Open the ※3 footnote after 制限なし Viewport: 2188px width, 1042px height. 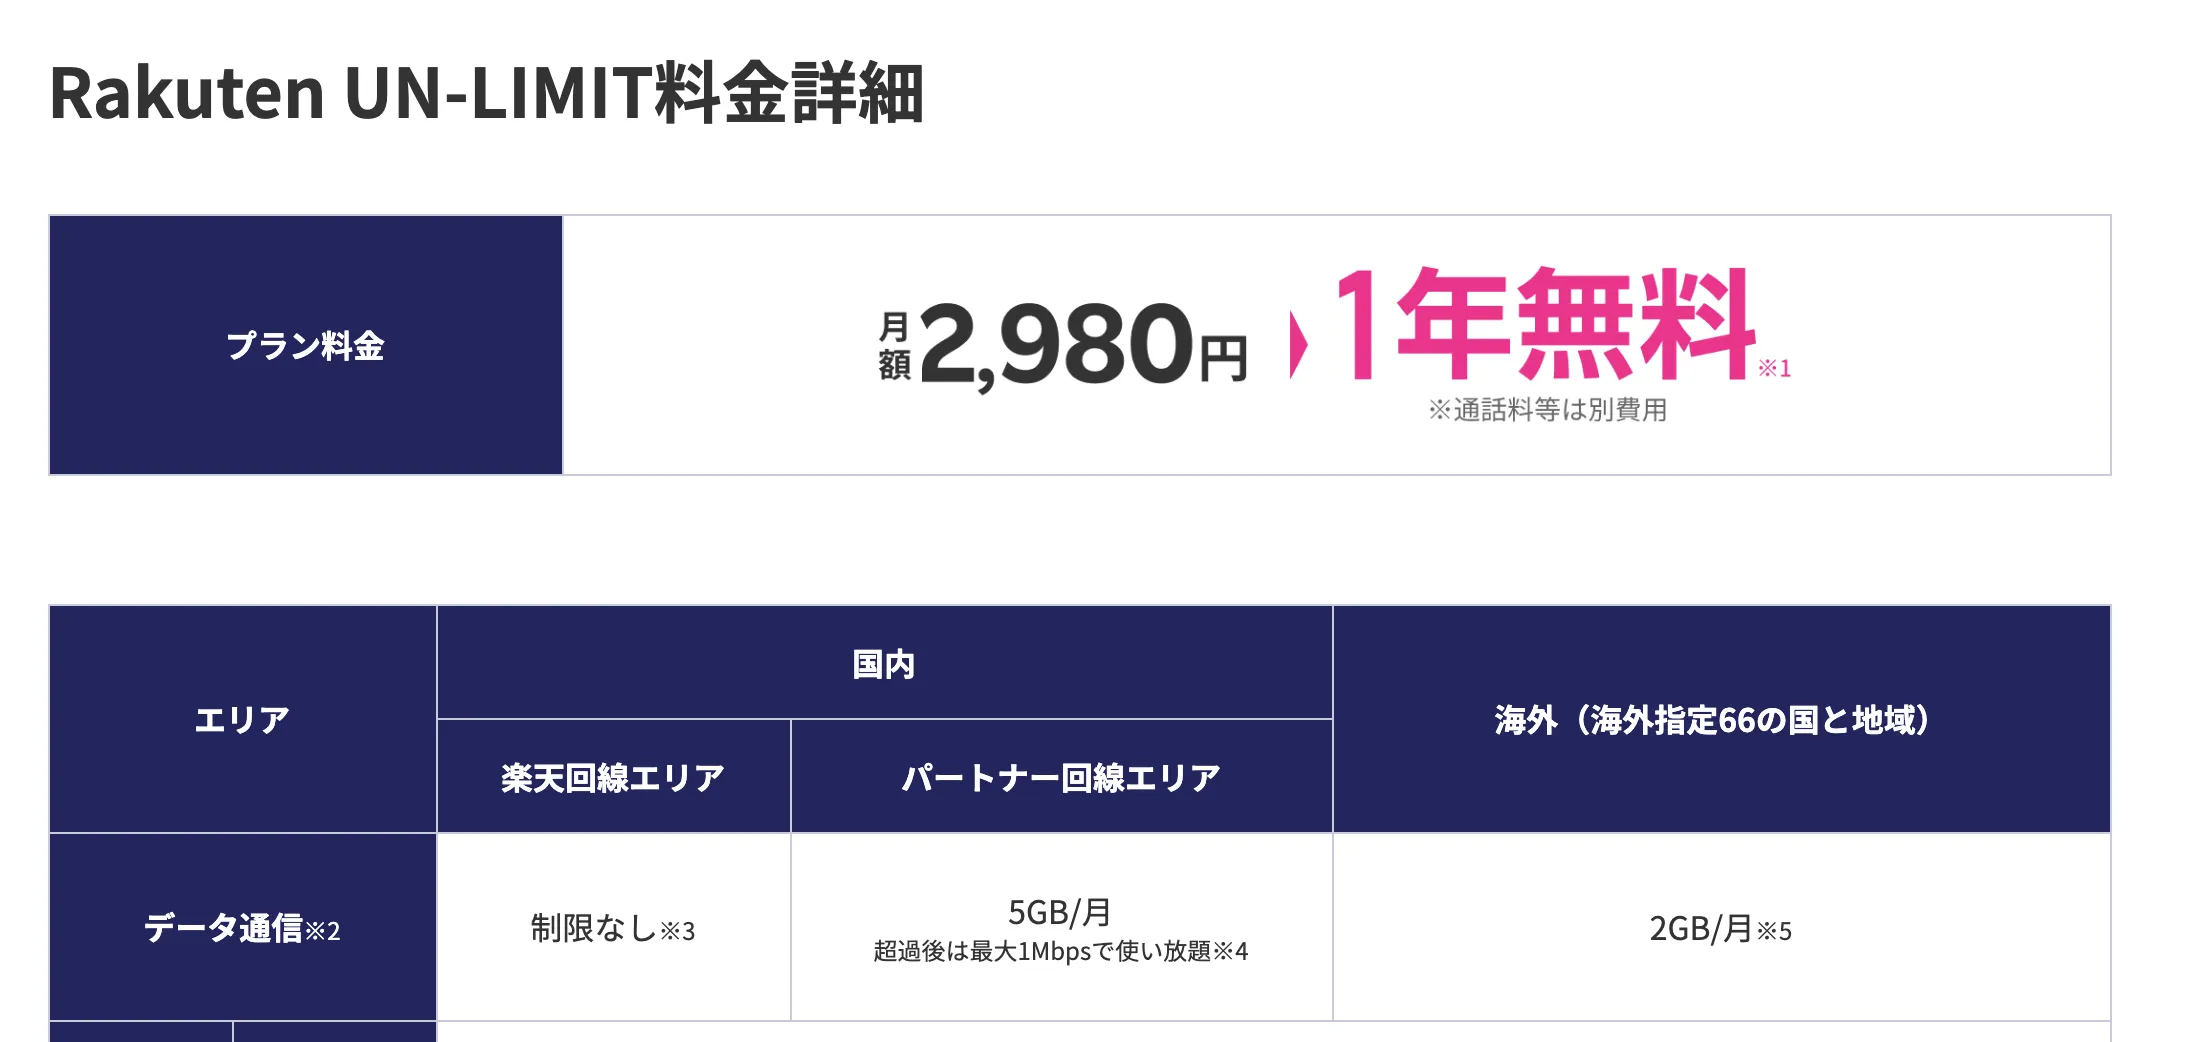coord(678,932)
